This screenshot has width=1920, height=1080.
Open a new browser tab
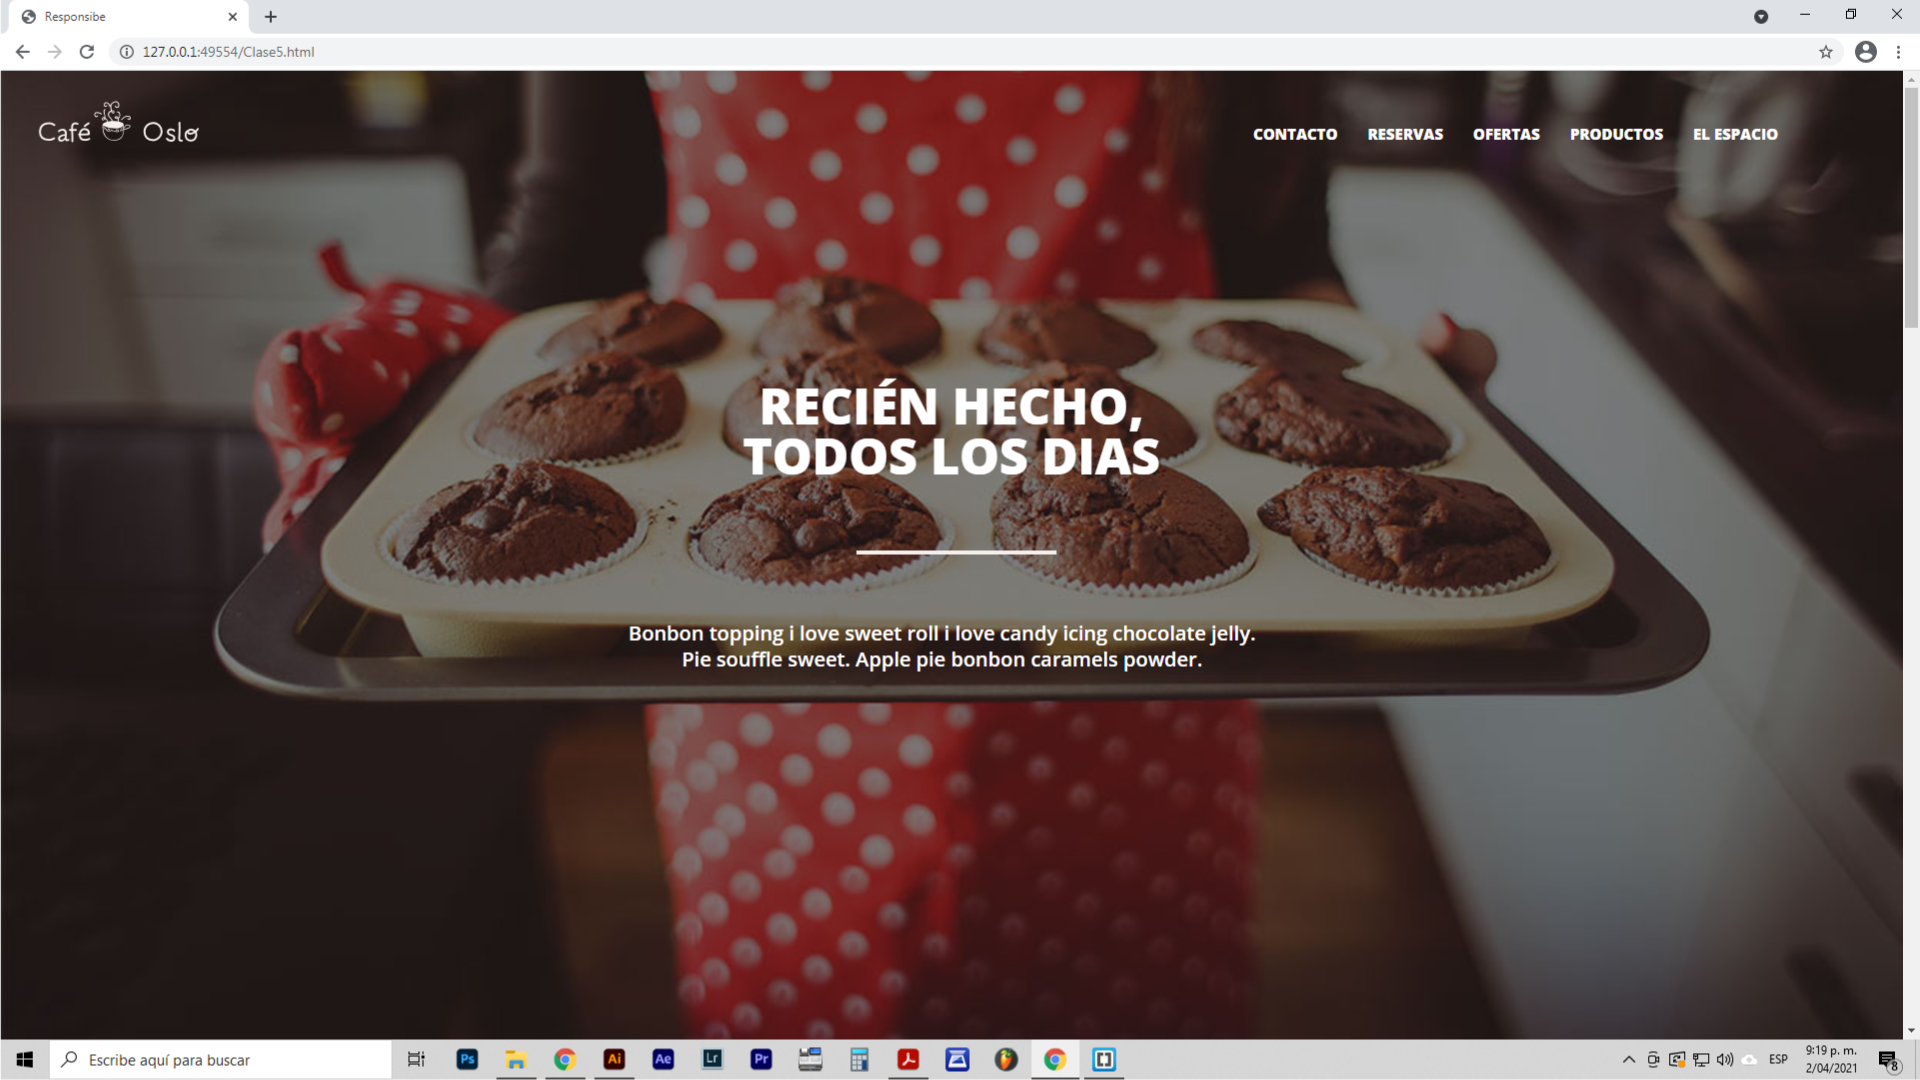[270, 17]
